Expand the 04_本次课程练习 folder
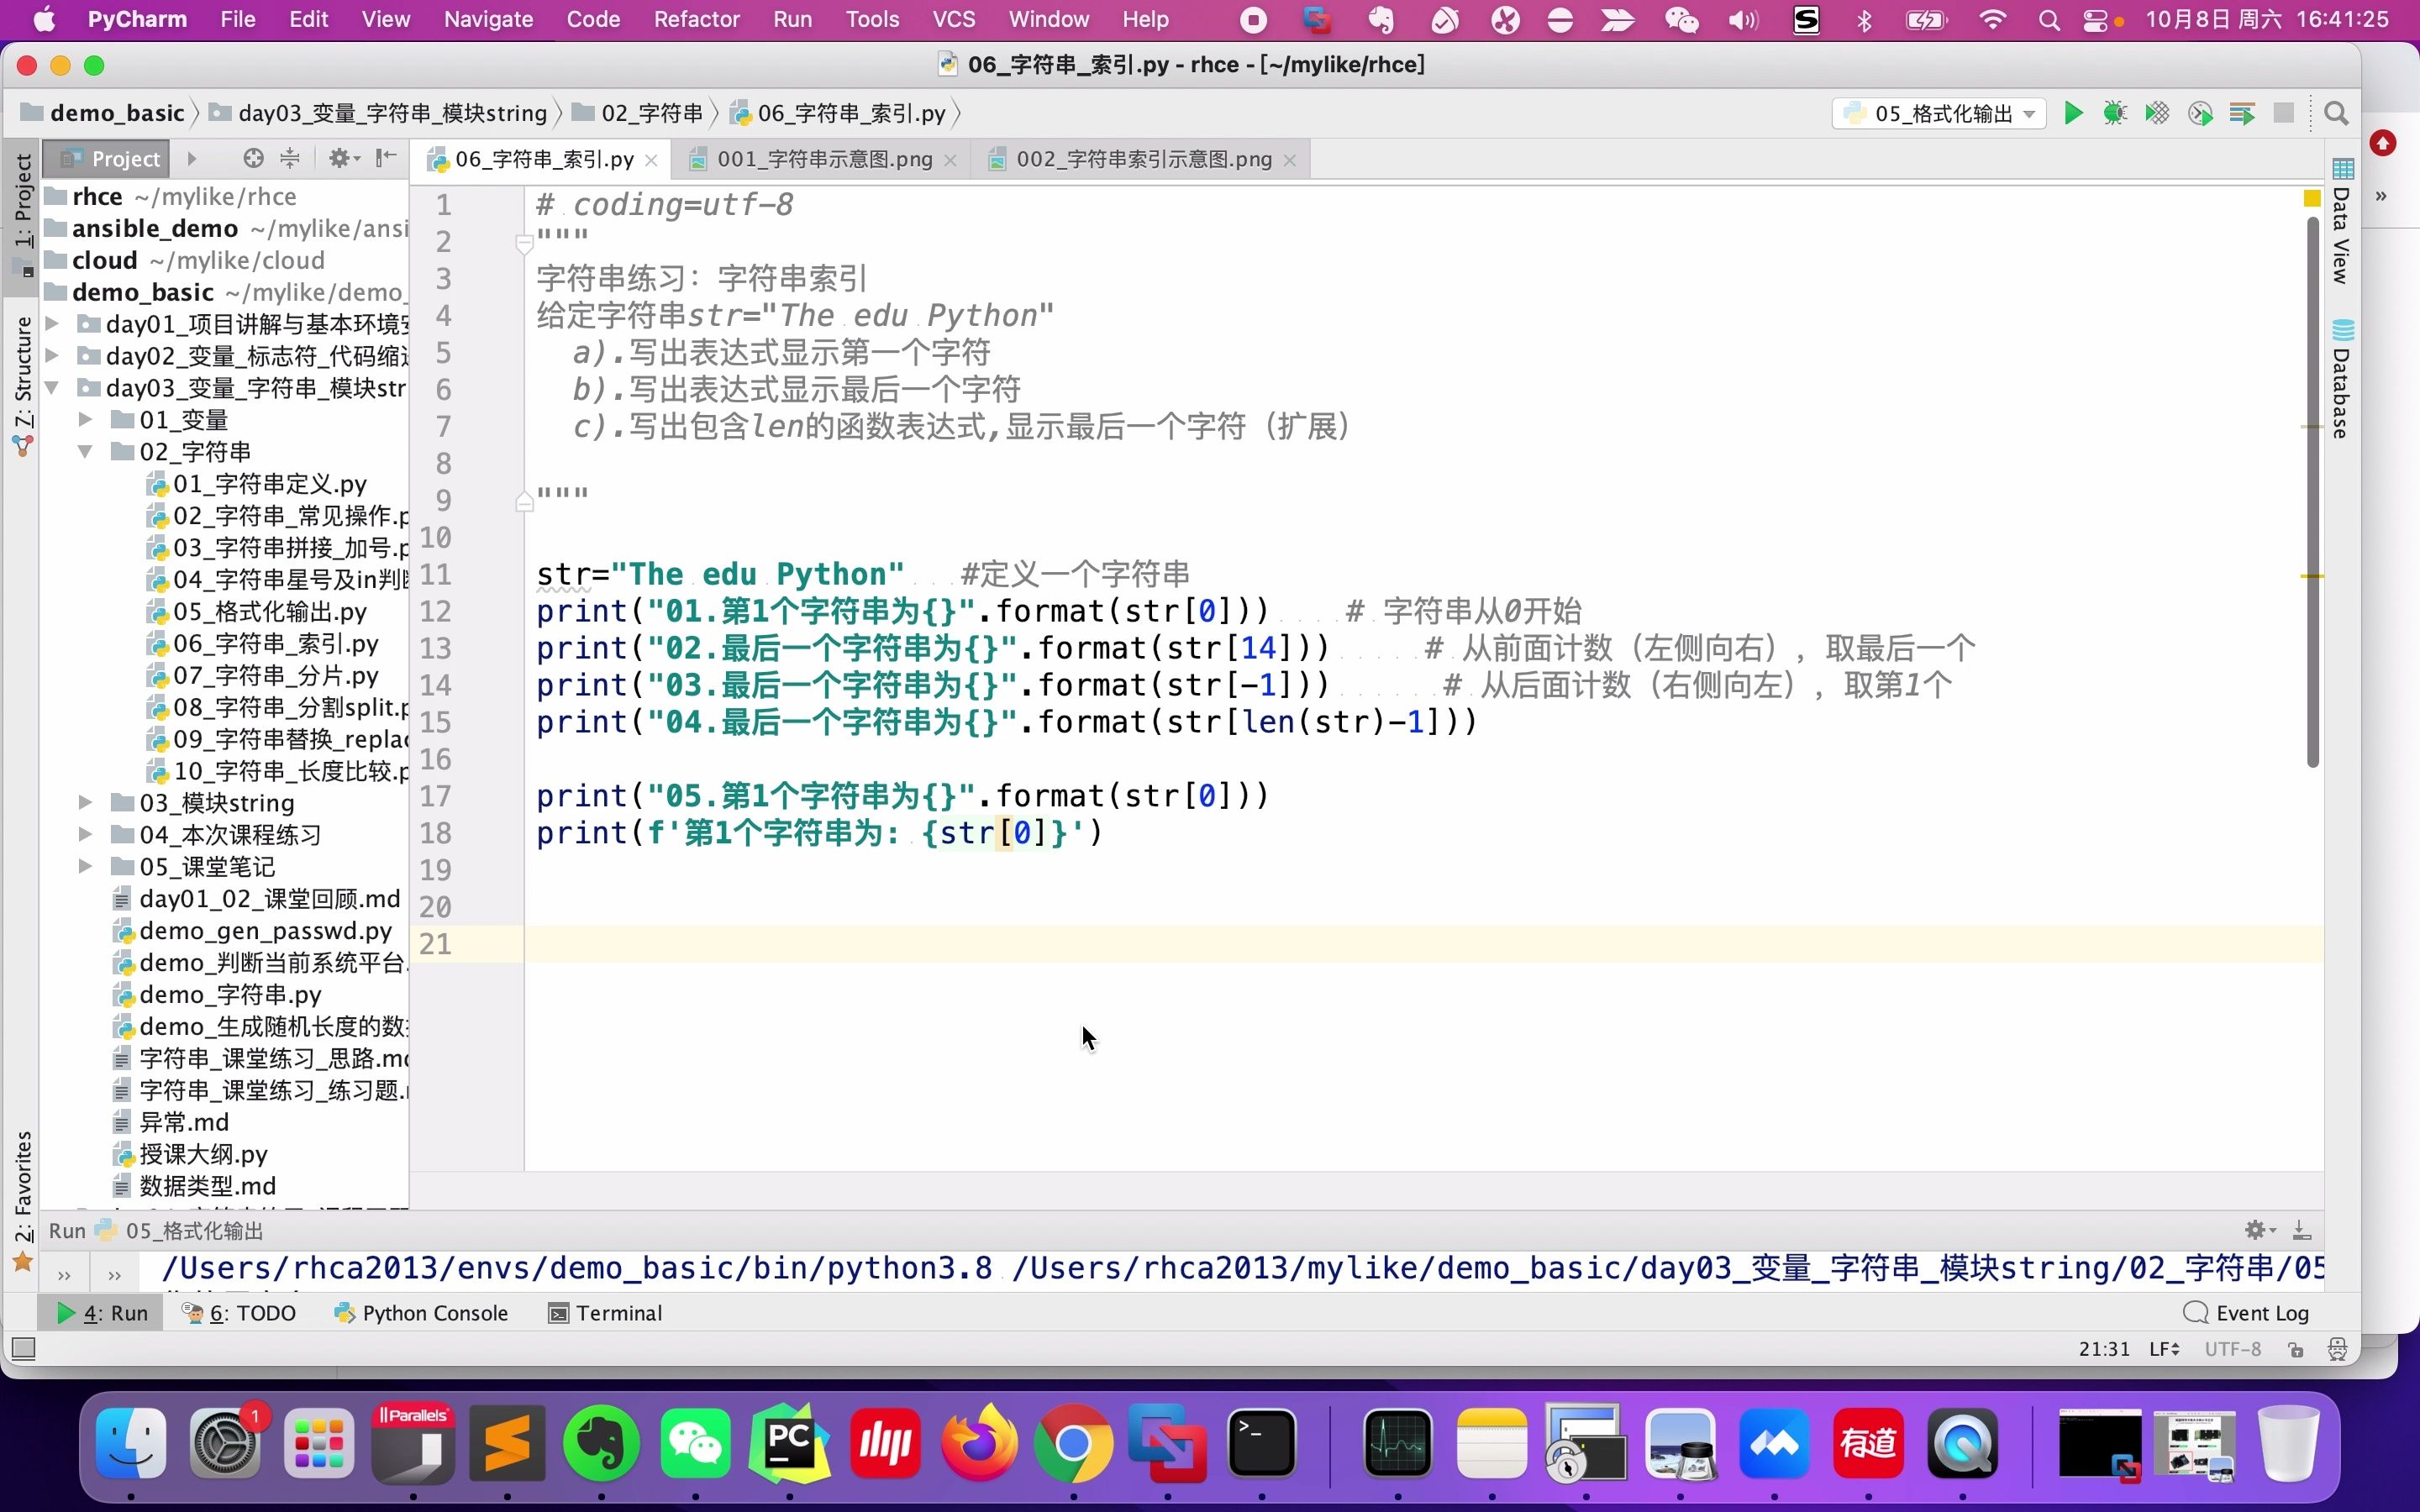This screenshot has width=2420, height=1512. (x=86, y=835)
